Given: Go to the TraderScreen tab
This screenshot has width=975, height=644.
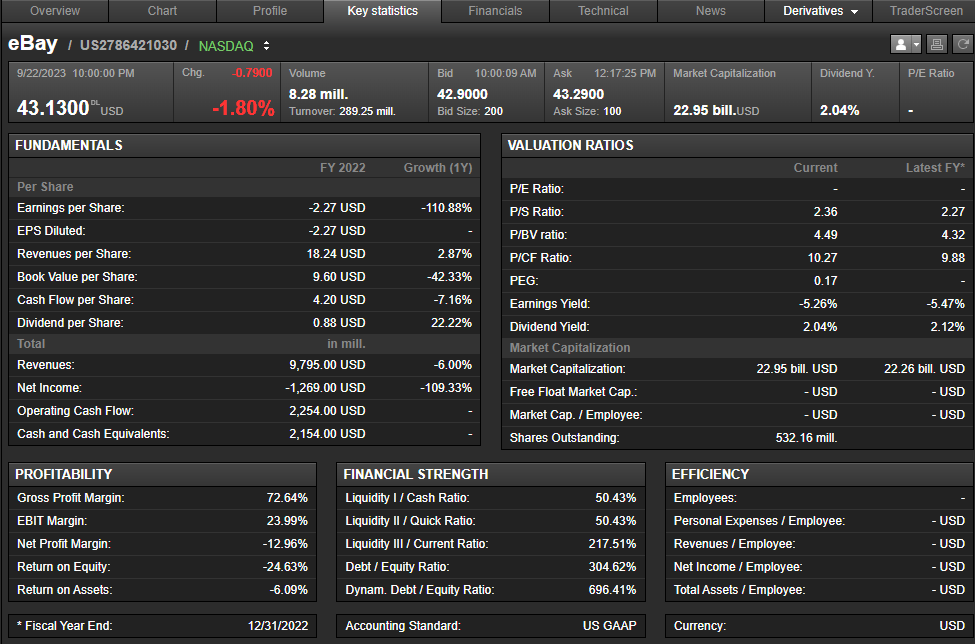Looking at the screenshot, I should 926,11.
